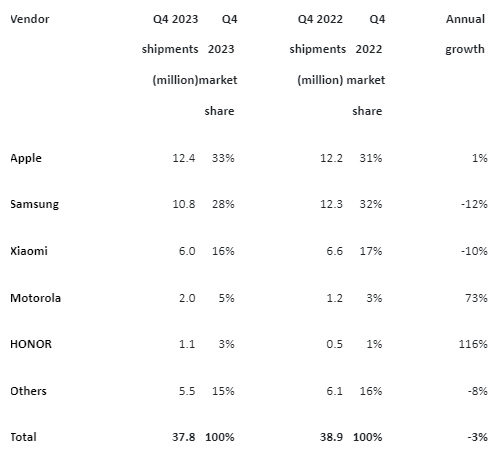This screenshot has height=450, width=500.
Task: Click Samsung's -12% annual growth cell
Action: tap(474, 204)
